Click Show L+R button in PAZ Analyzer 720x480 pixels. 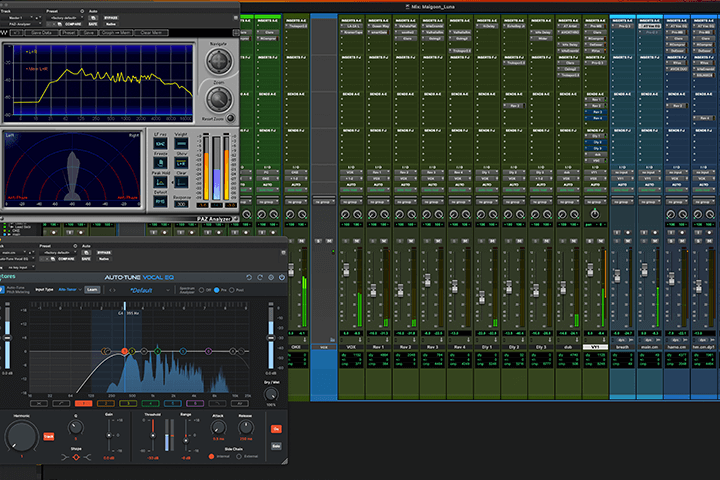181,163
